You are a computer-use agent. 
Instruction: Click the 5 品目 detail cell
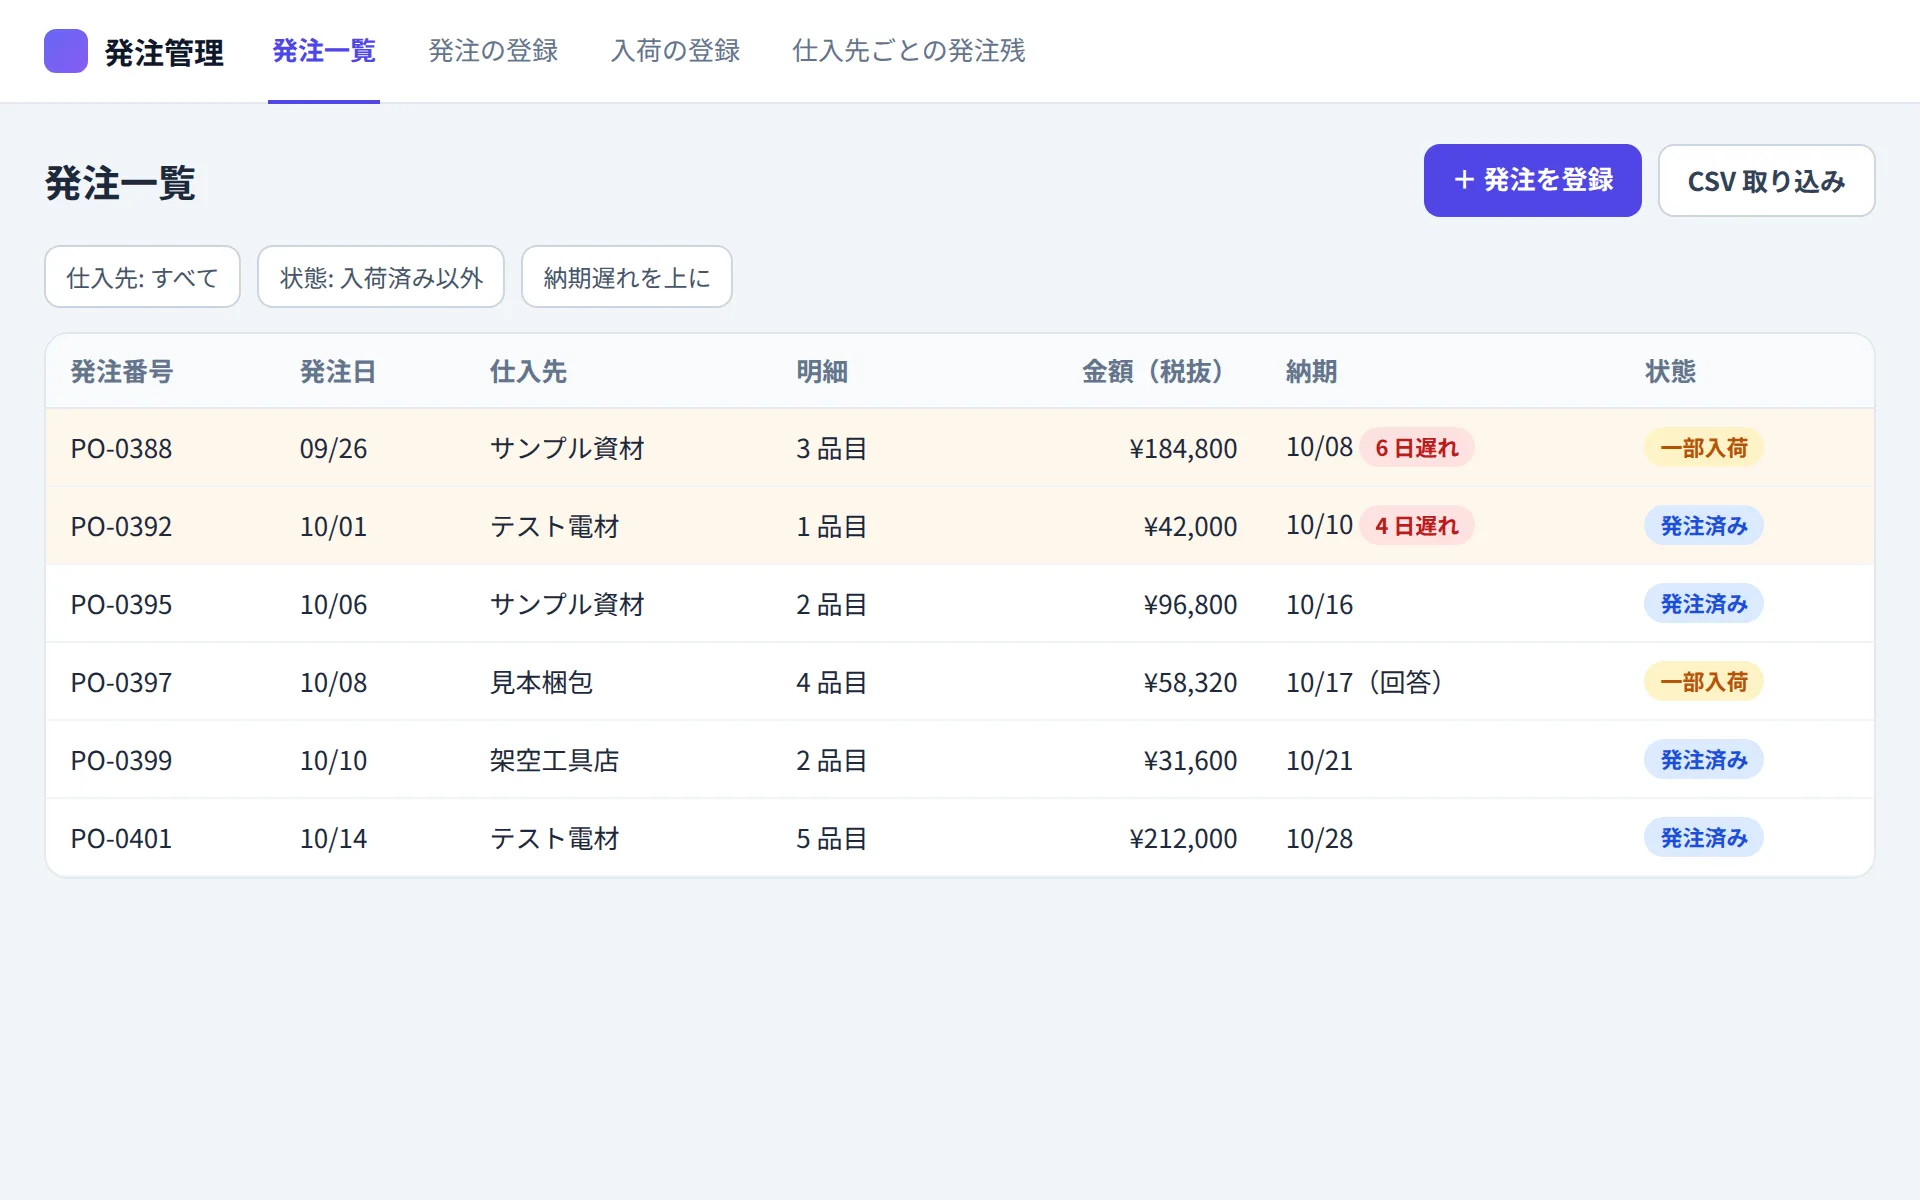pos(831,838)
